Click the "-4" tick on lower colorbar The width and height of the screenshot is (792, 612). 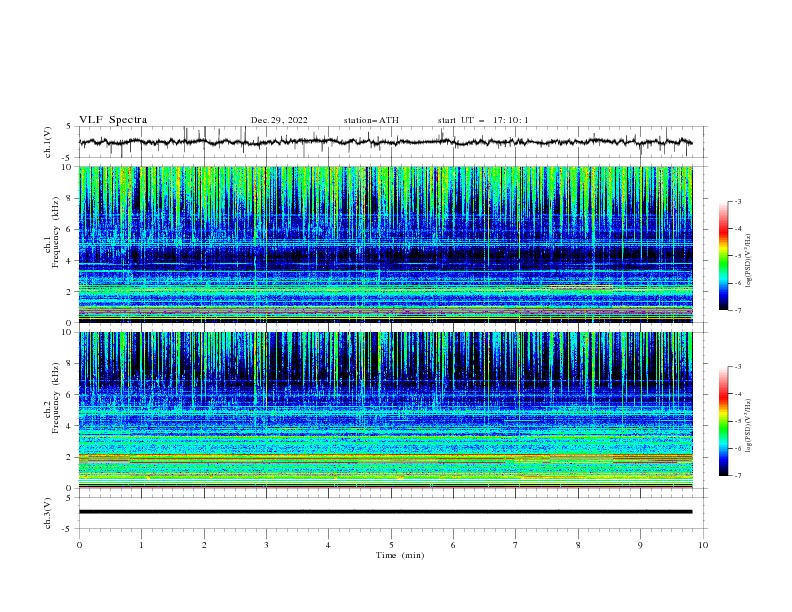(x=737, y=394)
